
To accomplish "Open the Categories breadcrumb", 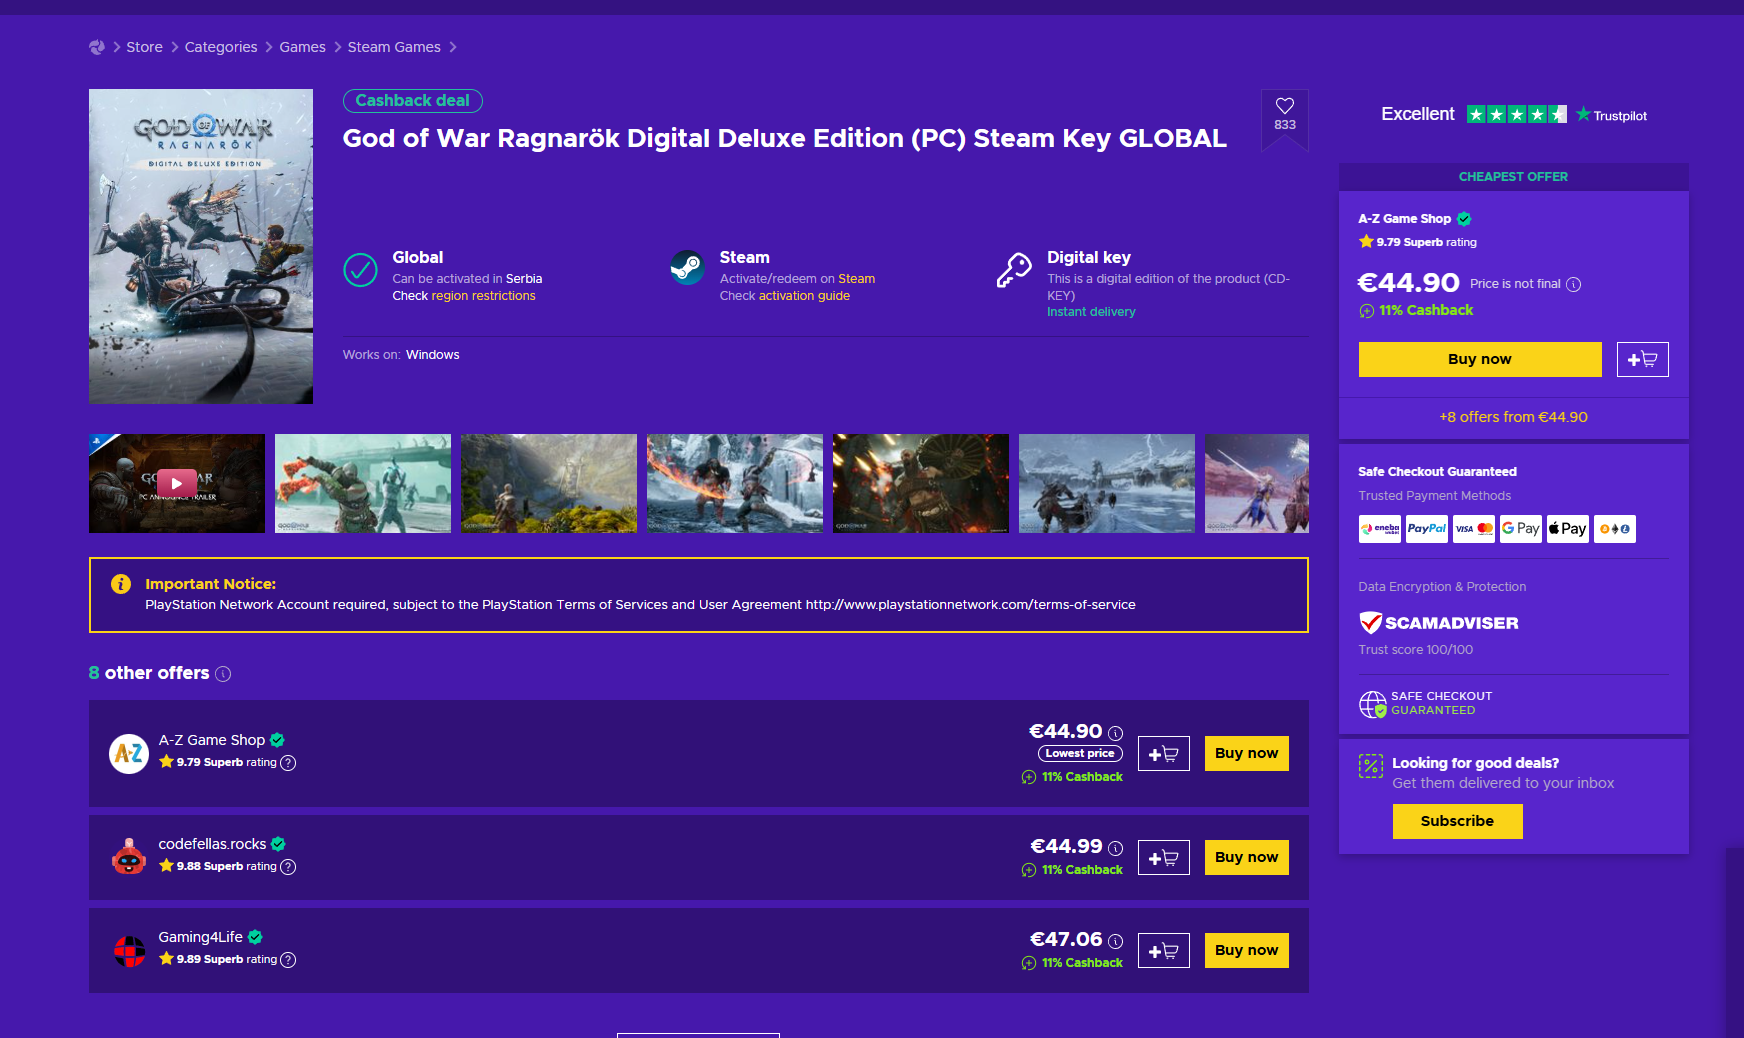I will point(221,47).
